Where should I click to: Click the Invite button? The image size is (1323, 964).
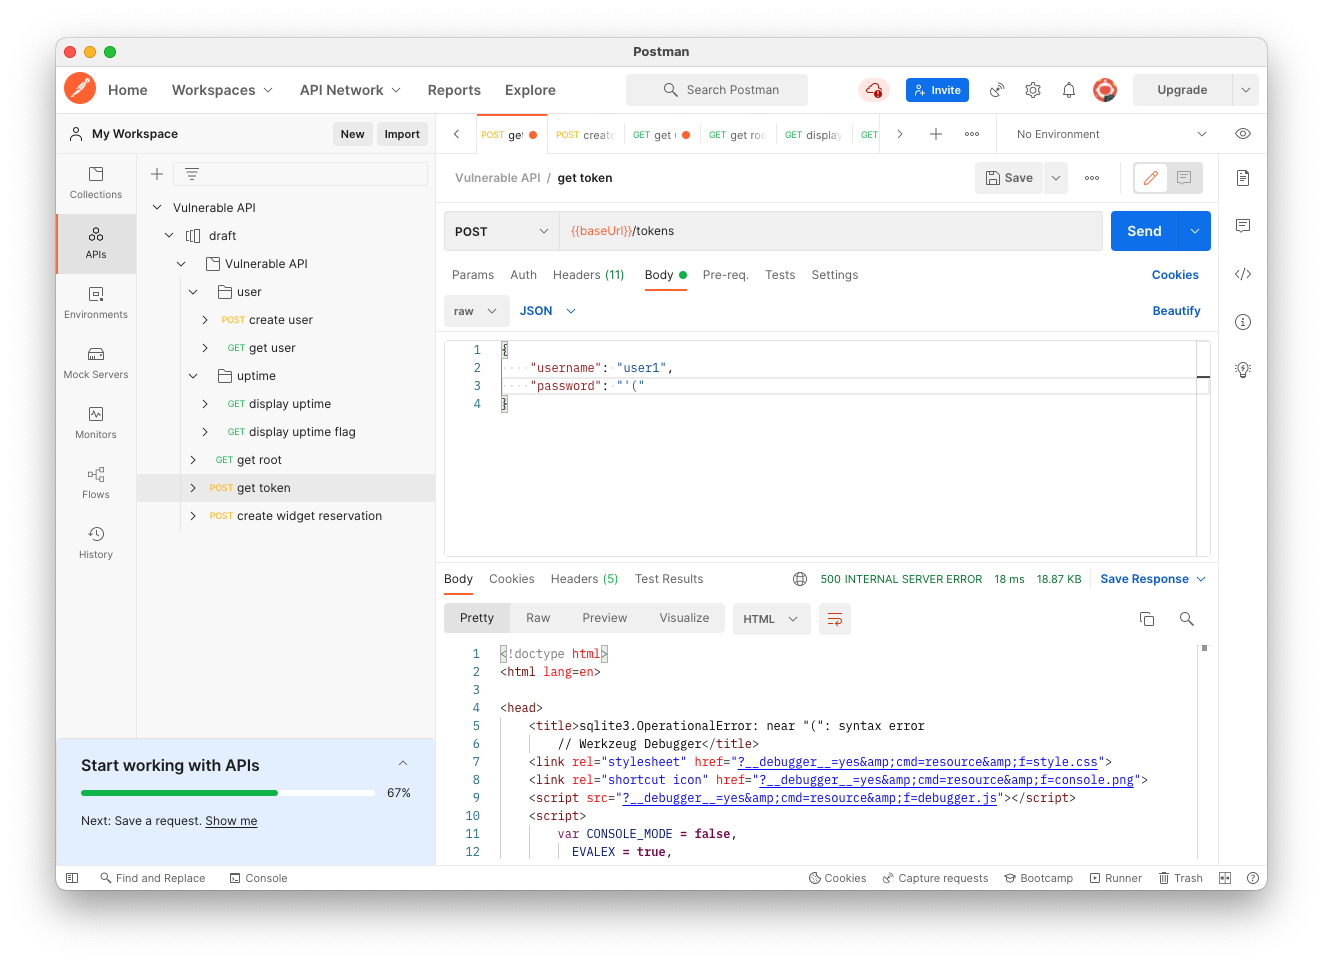click(937, 90)
